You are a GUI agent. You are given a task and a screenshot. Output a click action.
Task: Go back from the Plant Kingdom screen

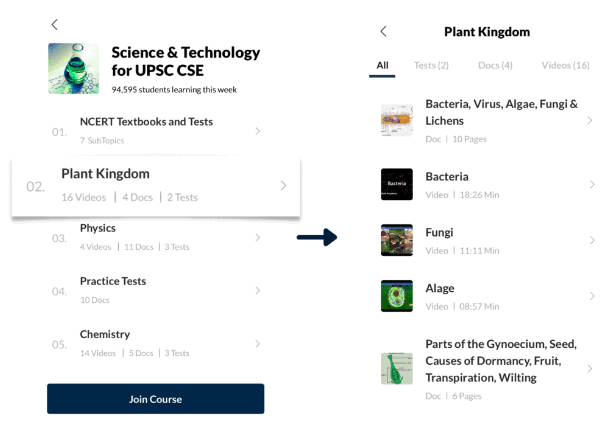click(384, 31)
